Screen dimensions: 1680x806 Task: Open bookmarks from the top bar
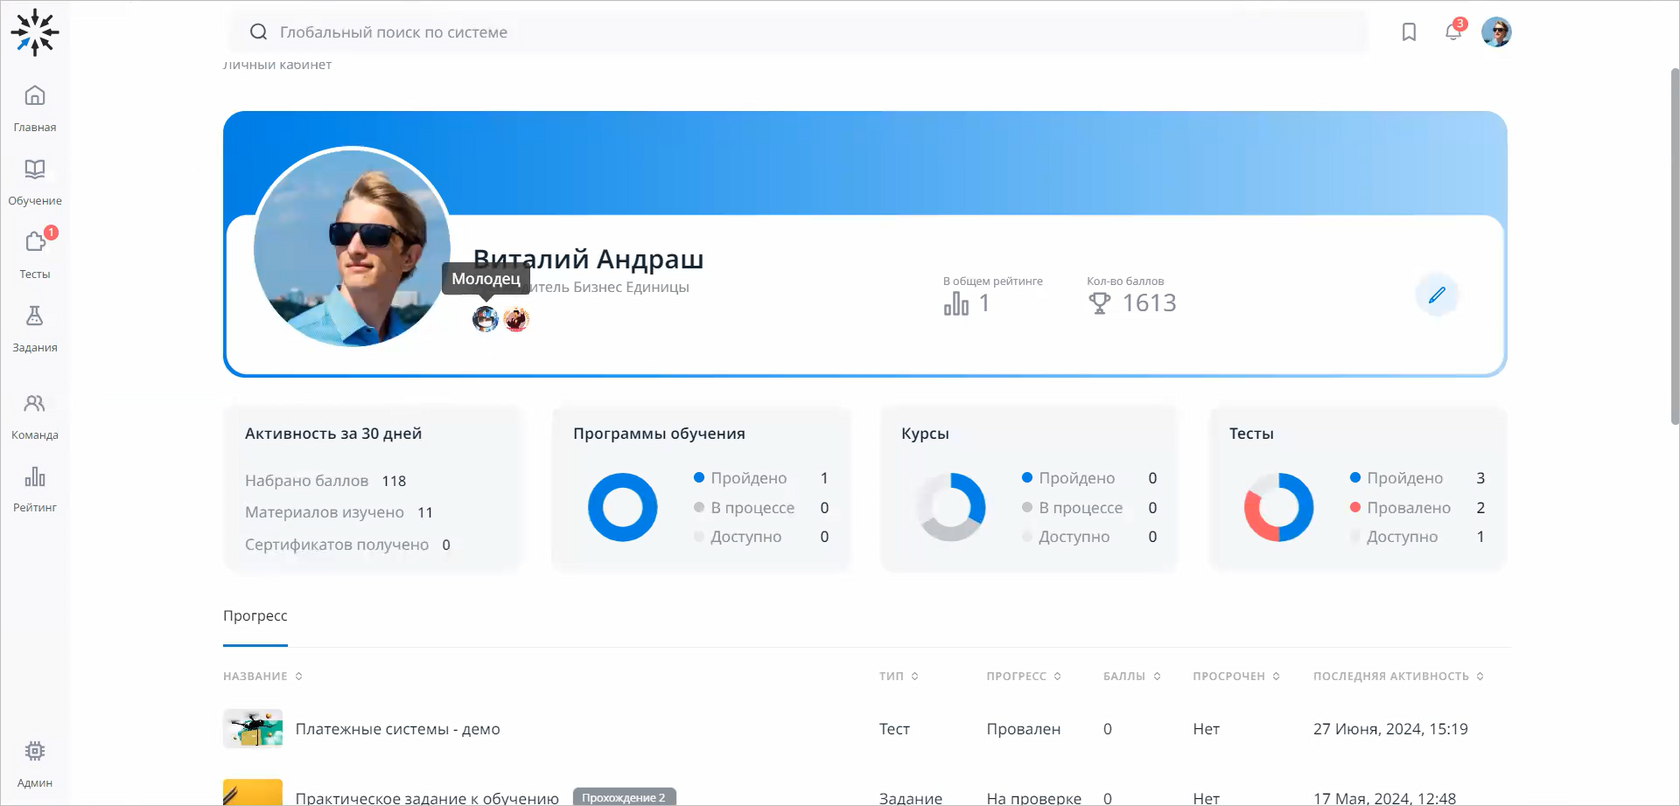pos(1409,32)
